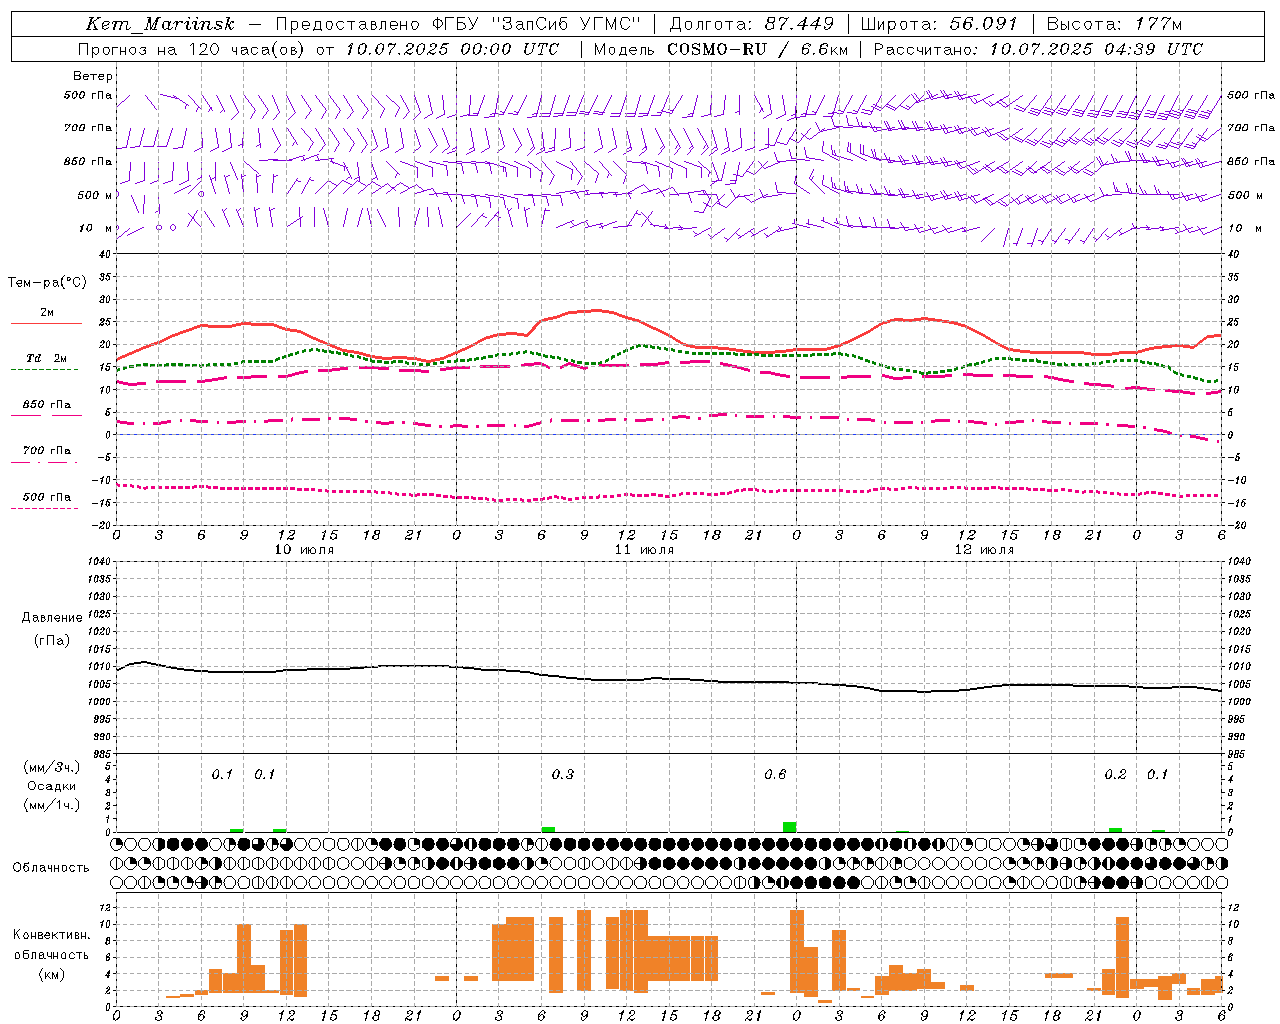Select the text Широта: 56.091

[939, 24]
